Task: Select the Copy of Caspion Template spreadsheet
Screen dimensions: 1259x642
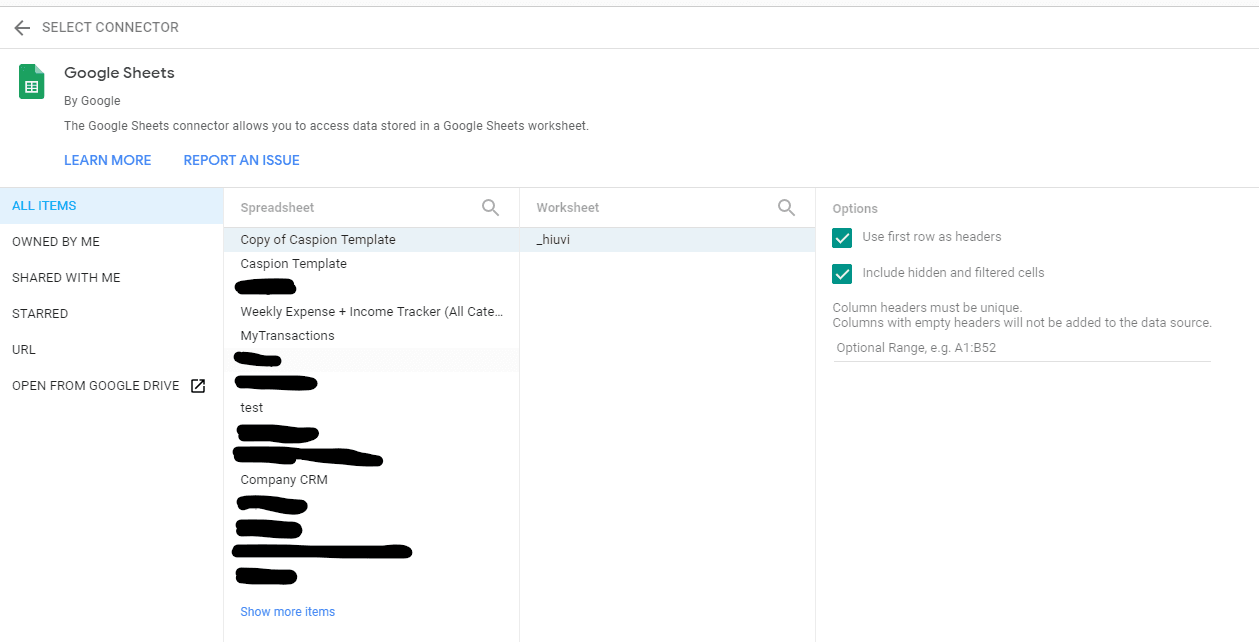Action: coord(371,240)
